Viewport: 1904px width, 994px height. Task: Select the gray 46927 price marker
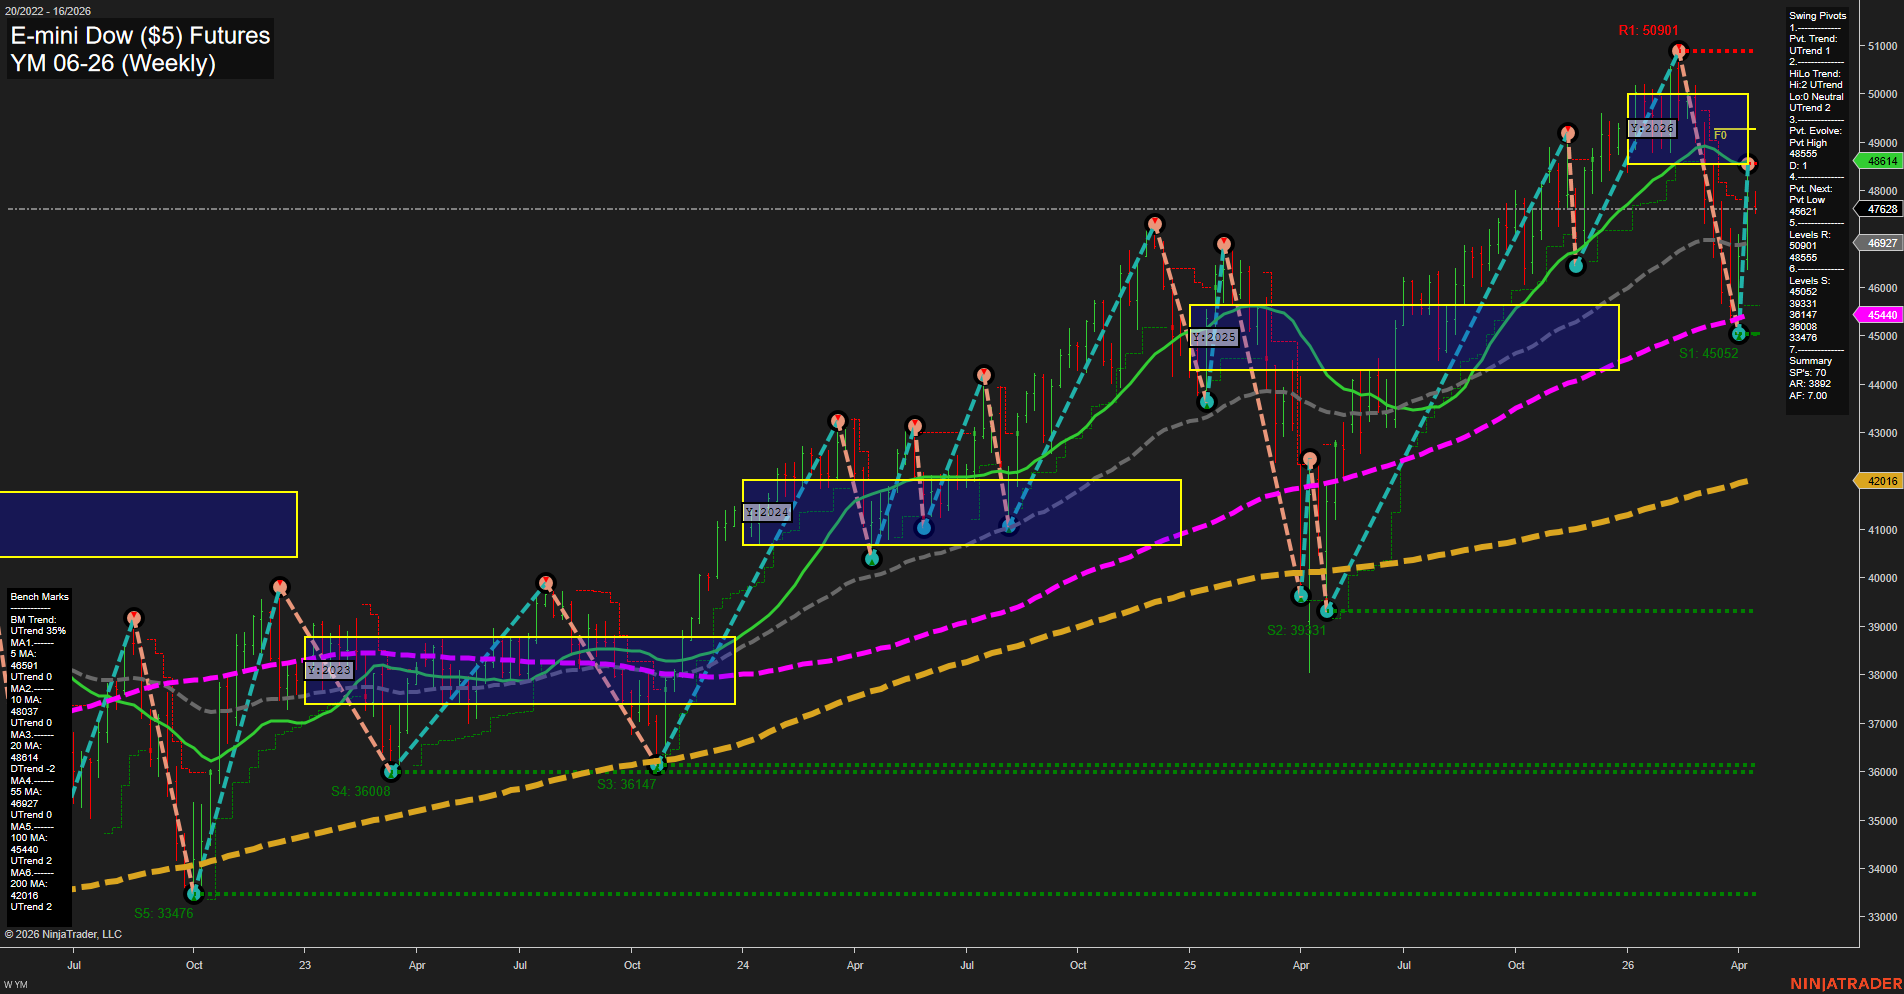(1878, 243)
